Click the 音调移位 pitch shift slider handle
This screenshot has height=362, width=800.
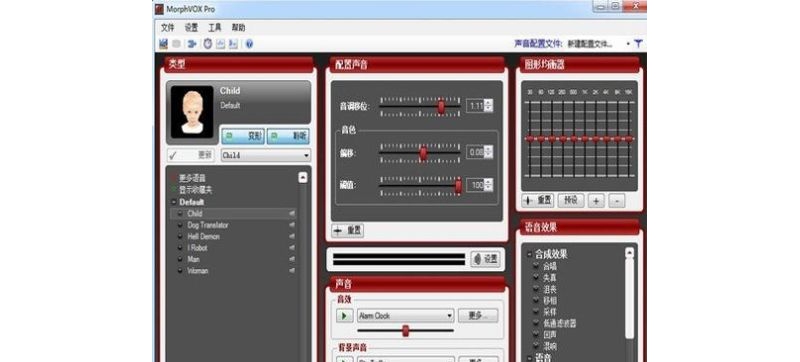point(441,106)
